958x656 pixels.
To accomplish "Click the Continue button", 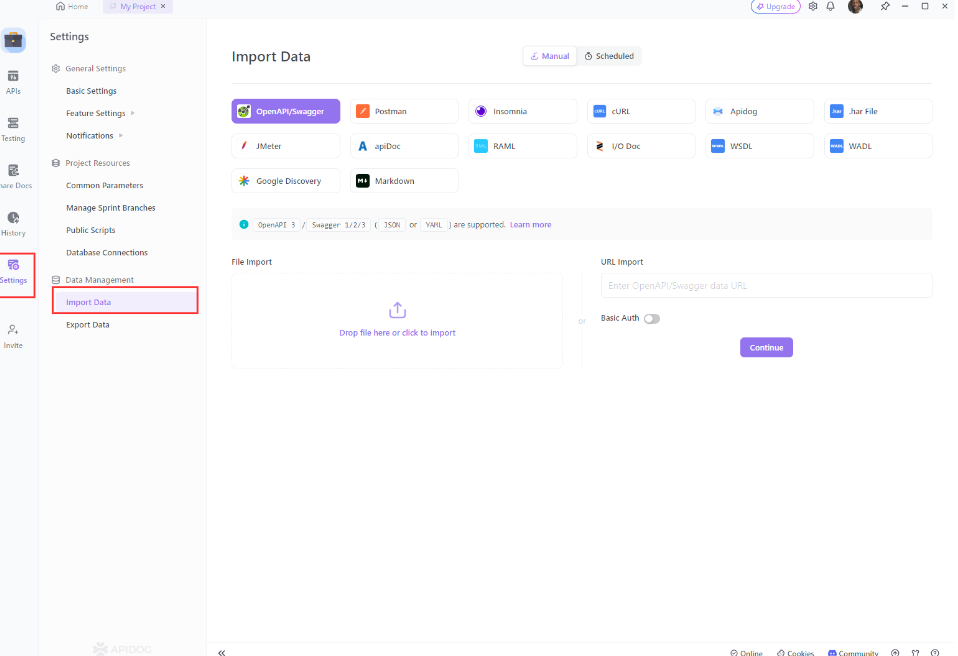I will [766, 348].
